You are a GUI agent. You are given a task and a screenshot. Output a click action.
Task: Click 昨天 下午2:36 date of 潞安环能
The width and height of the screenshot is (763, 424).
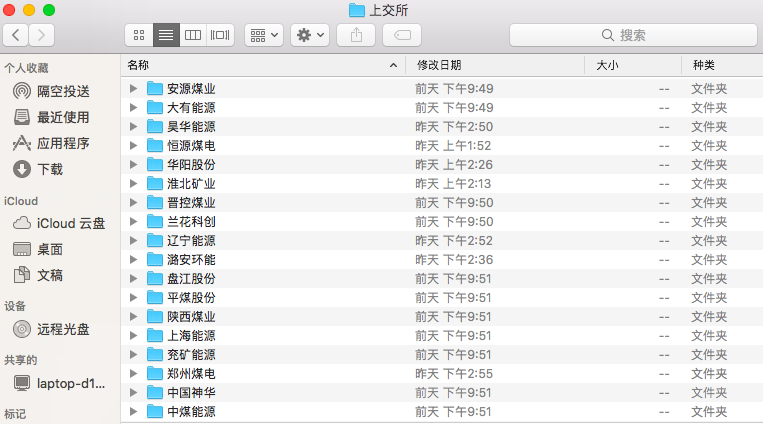tap(454, 259)
